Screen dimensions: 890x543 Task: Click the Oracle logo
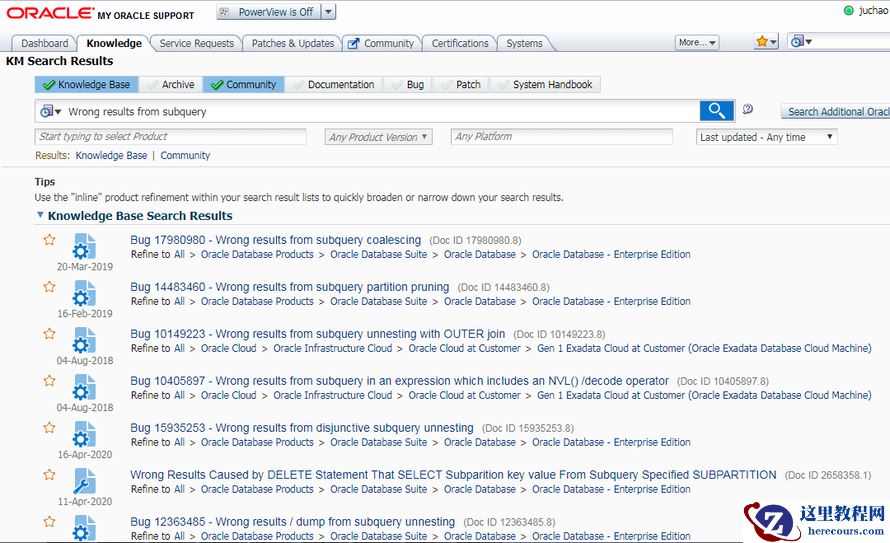(x=50, y=13)
